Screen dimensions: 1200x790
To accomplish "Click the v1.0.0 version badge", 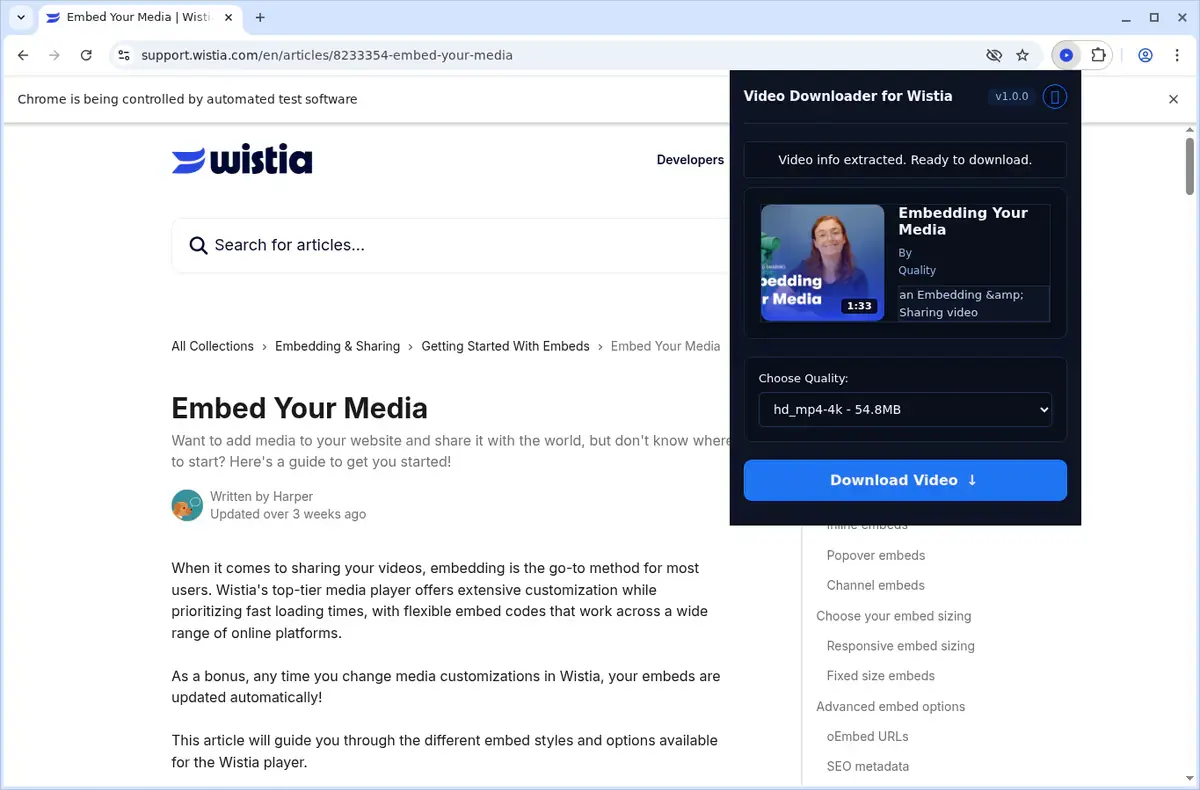I will 1011,96.
